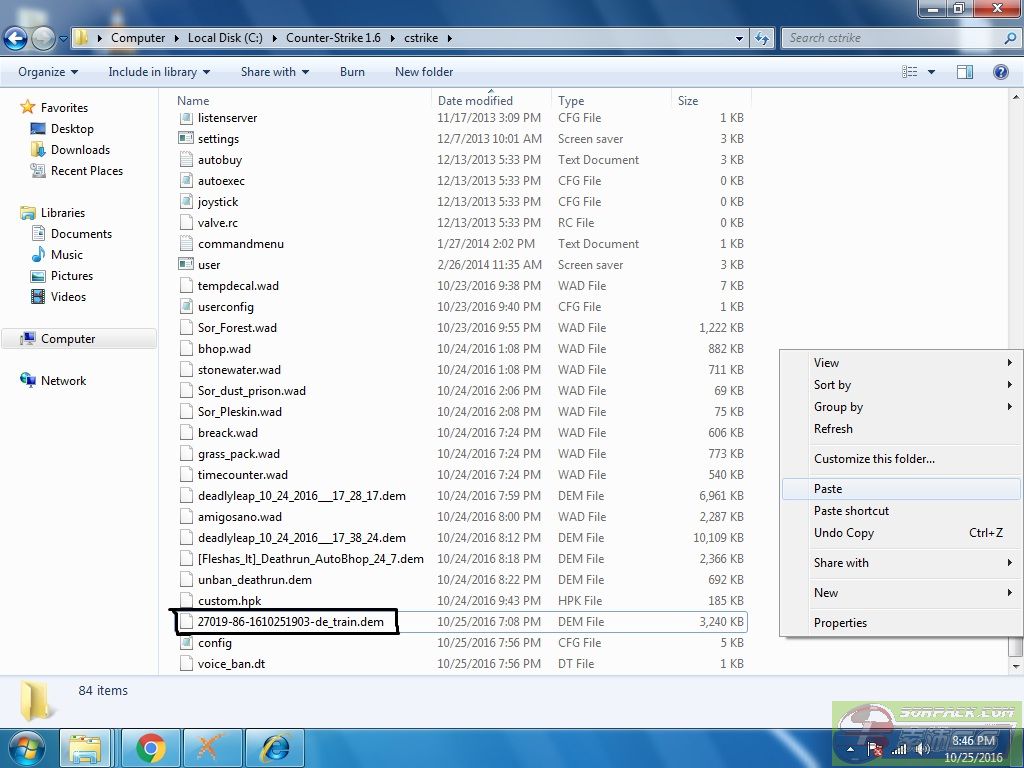The width and height of the screenshot is (1024, 768).
Task: Sort files by Date modified column
Action: [475, 101]
